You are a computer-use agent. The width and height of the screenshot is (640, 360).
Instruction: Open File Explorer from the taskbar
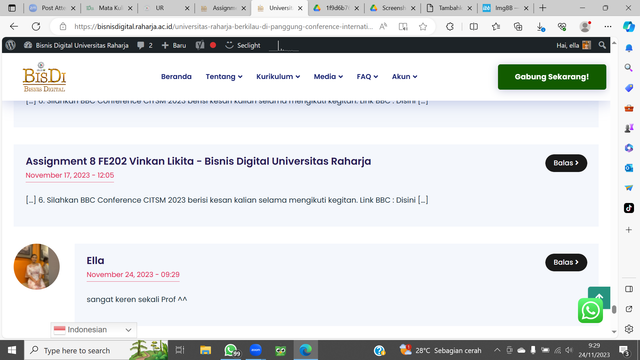click(205, 350)
